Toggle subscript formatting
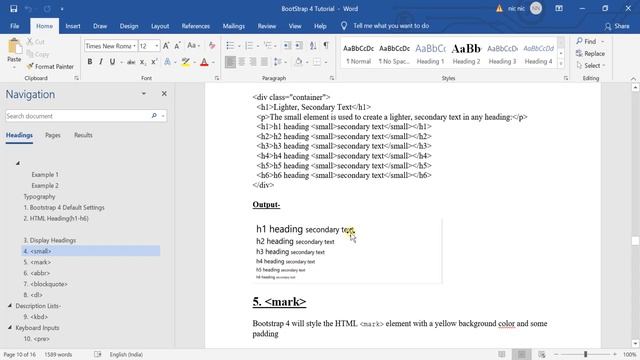Screen dimensions: 640x360 (x=143, y=62)
